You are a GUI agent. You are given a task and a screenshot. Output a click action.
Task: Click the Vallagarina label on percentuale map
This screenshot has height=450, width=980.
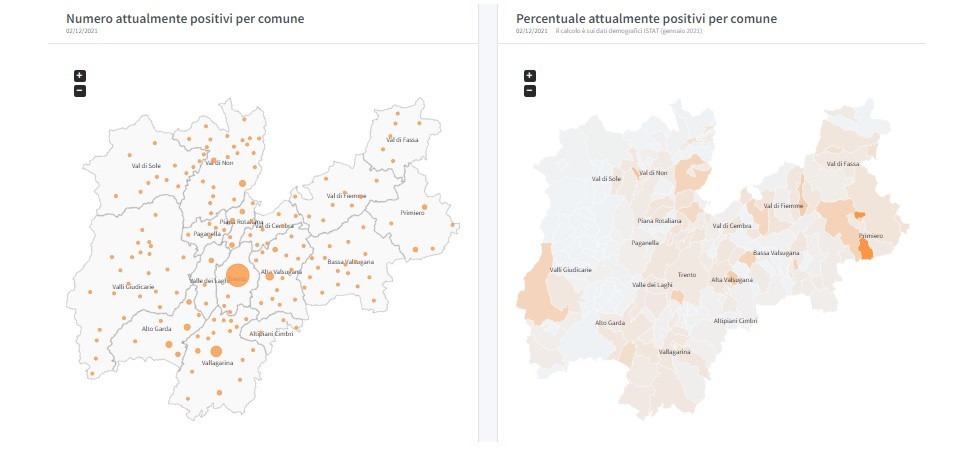tap(674, 352)
